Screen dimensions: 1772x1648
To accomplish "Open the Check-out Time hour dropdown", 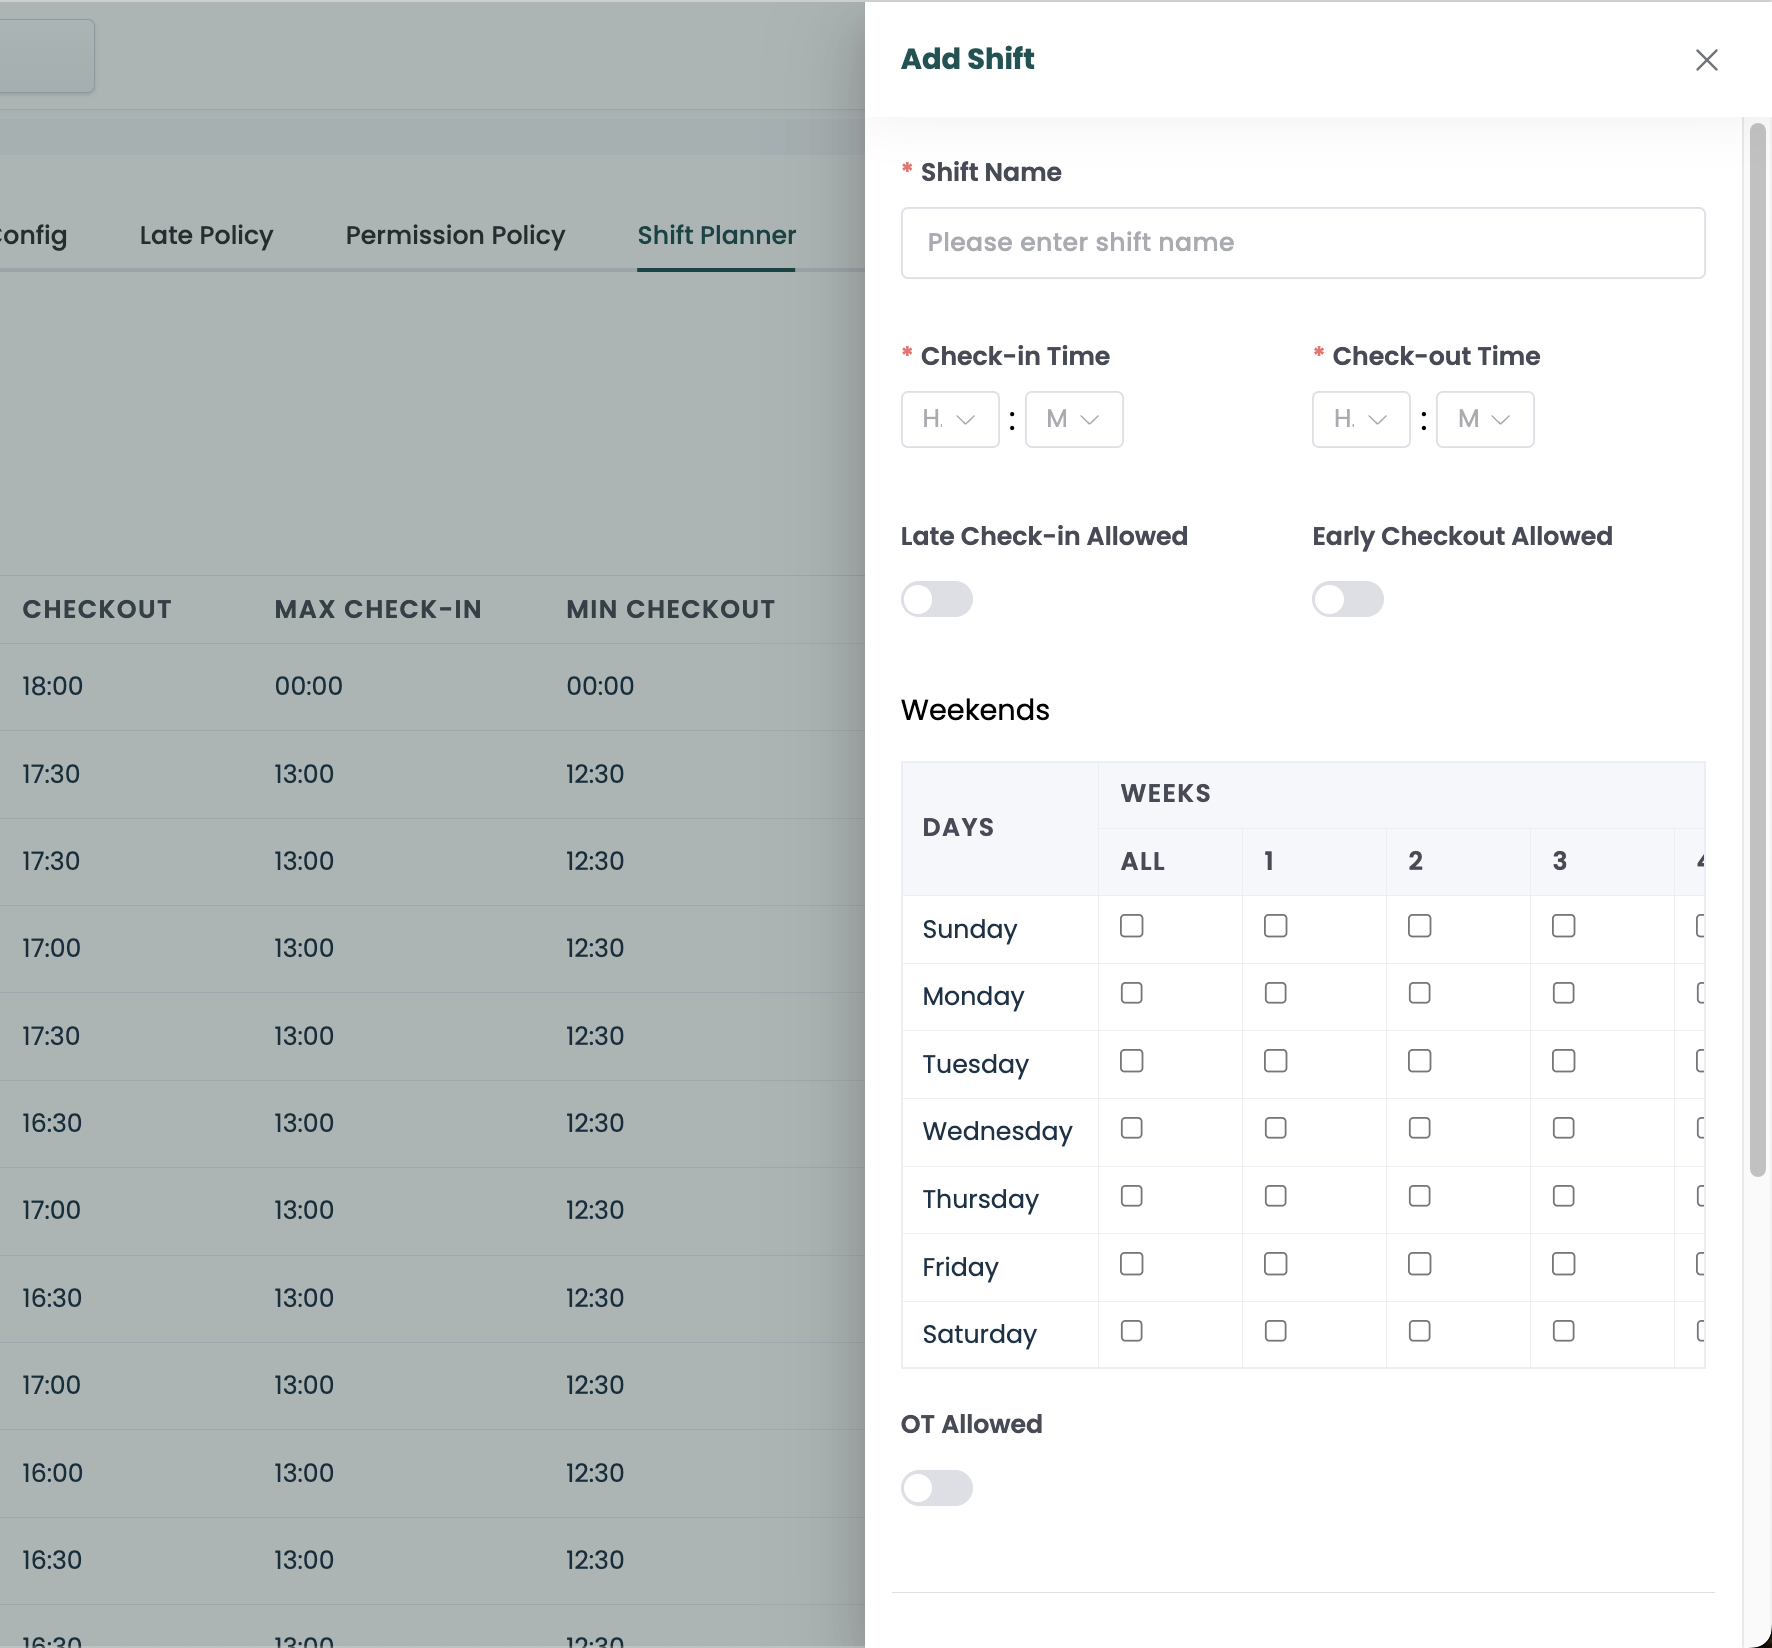I will click(1360, 419).
